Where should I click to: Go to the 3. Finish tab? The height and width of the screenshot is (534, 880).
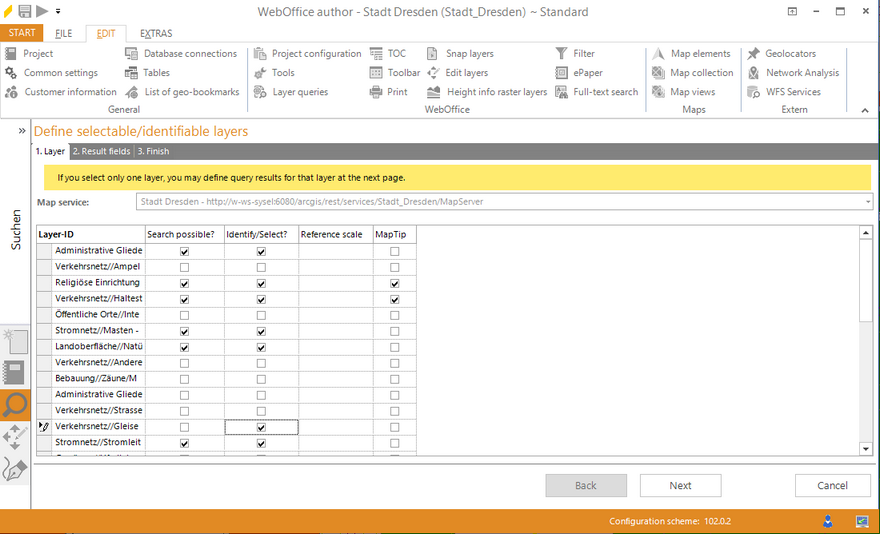point(153,151)
